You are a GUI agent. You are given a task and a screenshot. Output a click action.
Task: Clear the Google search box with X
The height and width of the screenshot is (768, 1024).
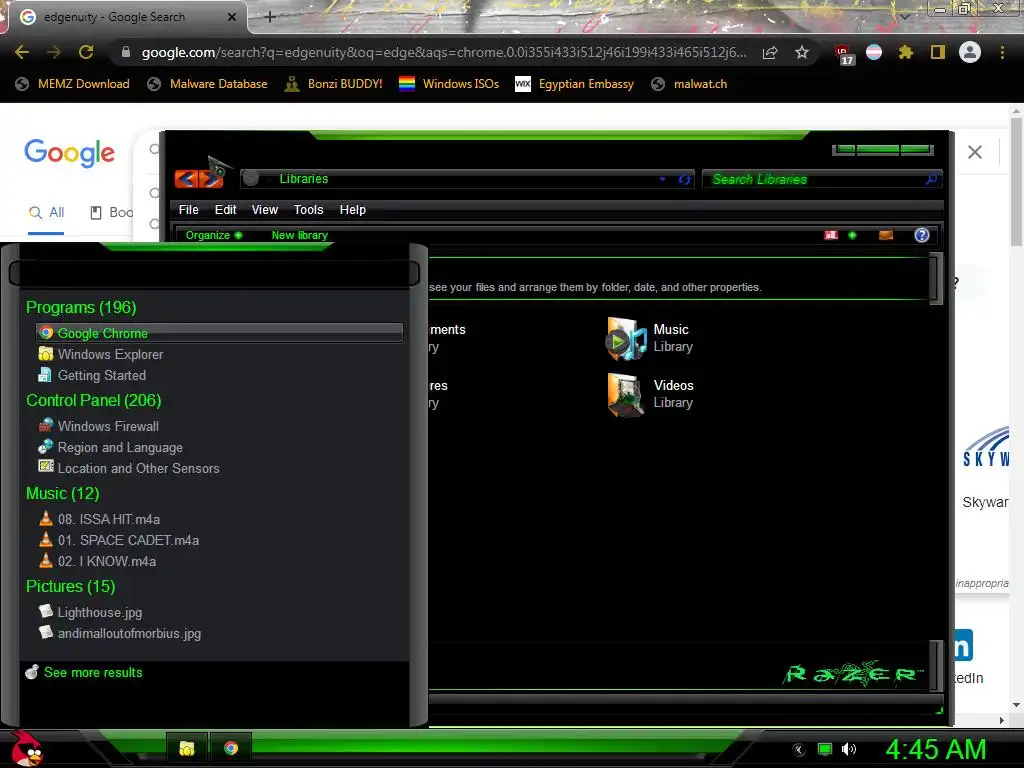click(x=974, y=152)
